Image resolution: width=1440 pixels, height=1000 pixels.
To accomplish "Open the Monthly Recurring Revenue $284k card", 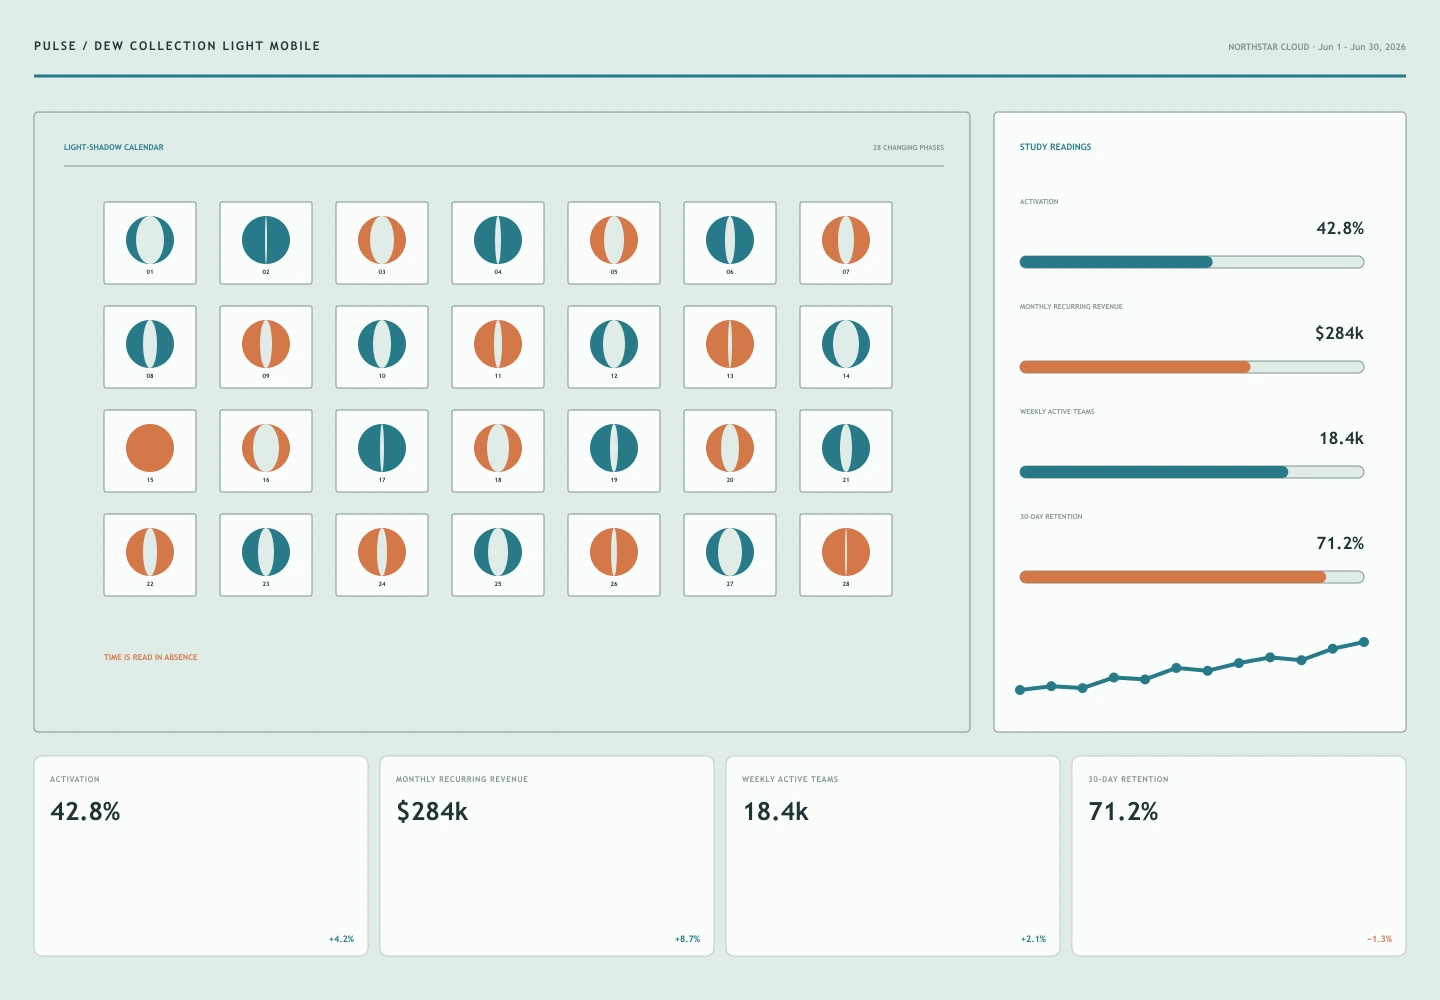I will pyautogui.click(x=547, y=856).
